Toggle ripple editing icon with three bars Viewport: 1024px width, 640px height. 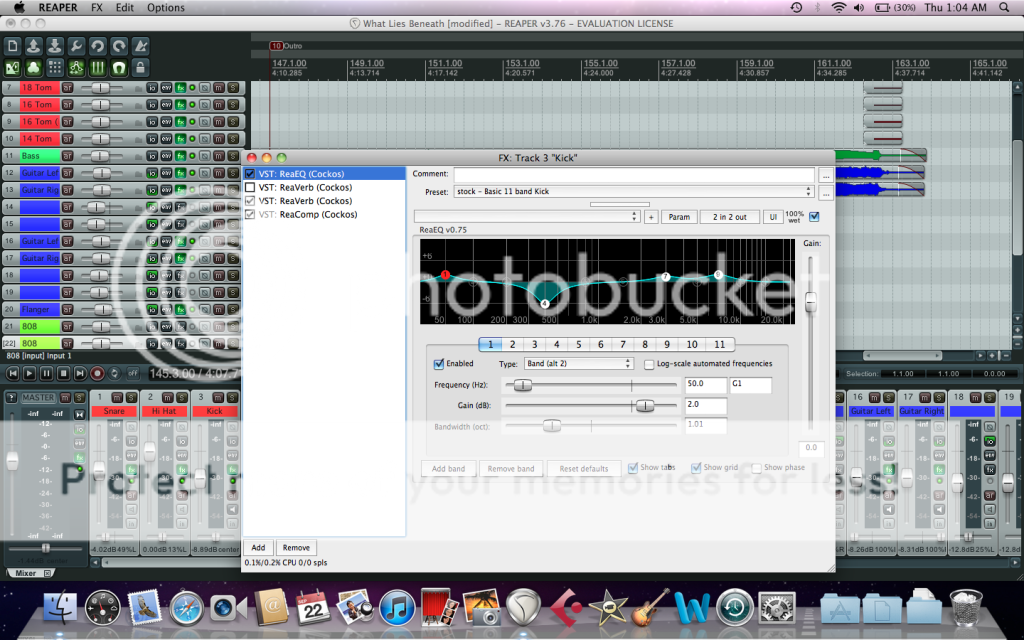tap(97, 67)
